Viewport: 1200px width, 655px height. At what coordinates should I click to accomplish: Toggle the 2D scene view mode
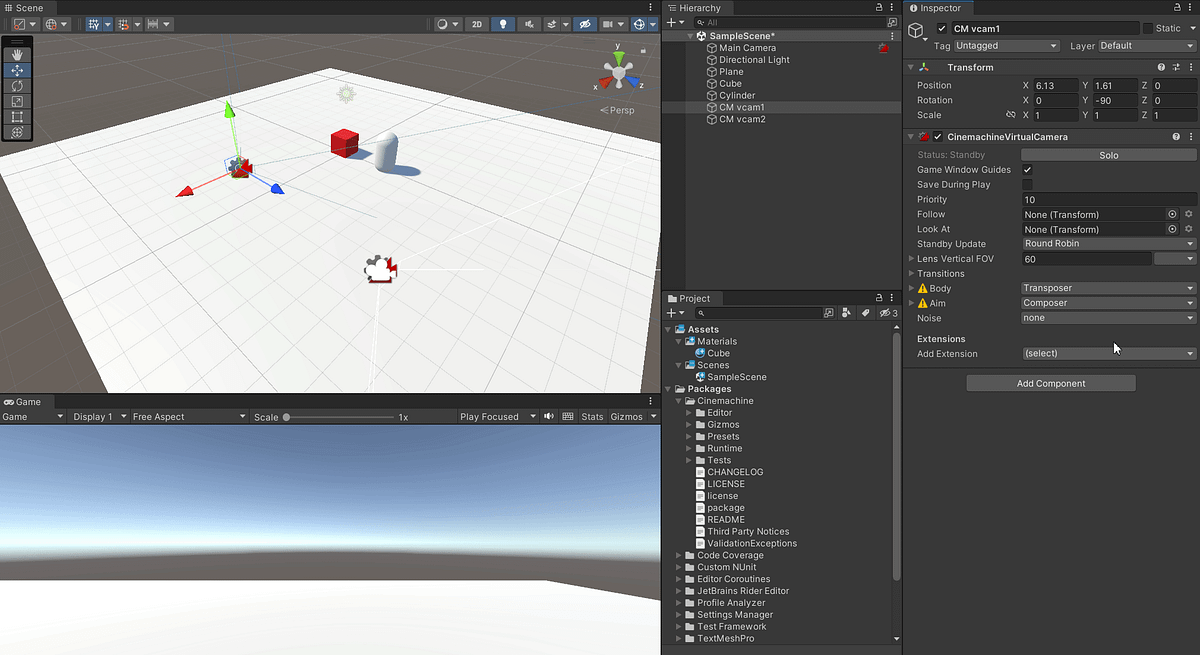point(477,24)
